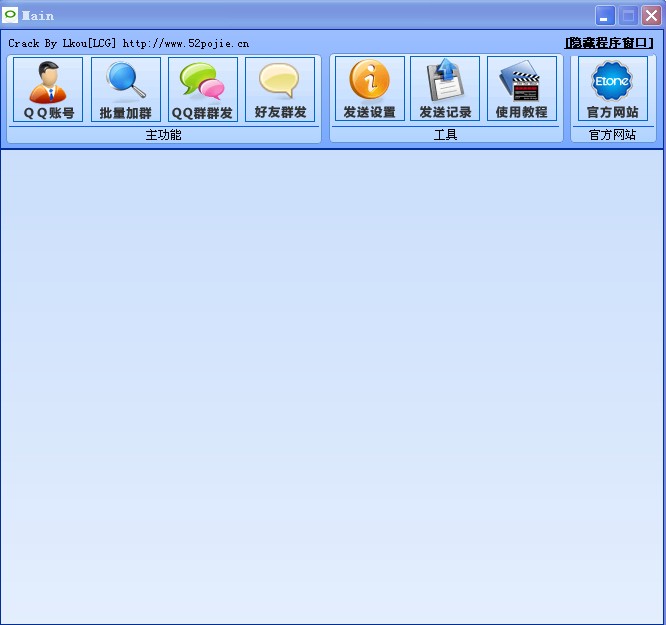666x625 pixels.
Task: Click the 工具 group label
Action: (445, 135)
